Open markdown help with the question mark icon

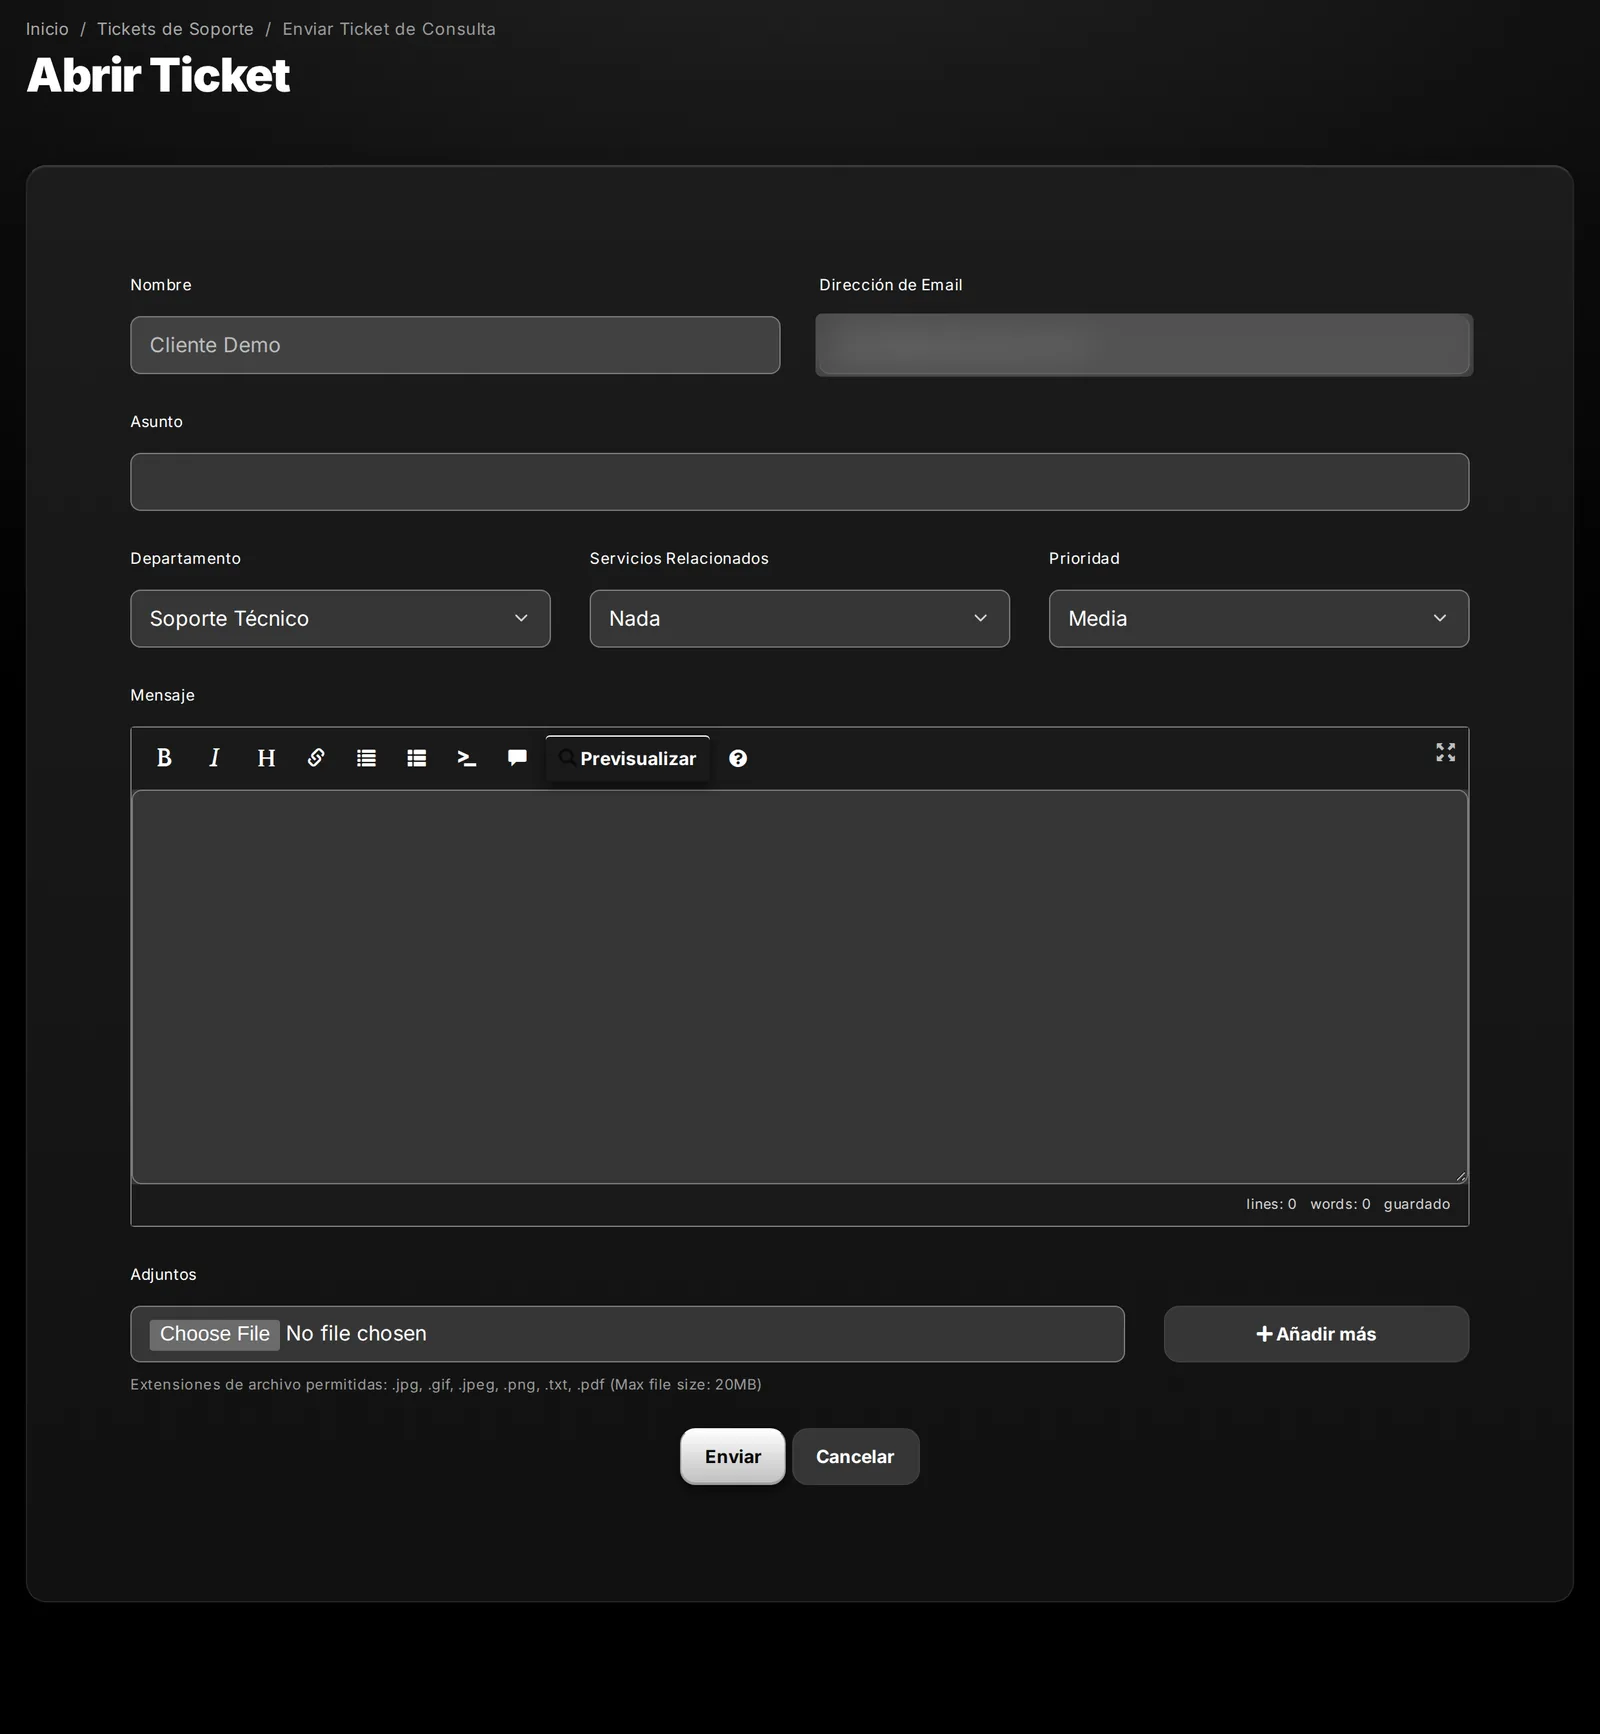point(738,759)
